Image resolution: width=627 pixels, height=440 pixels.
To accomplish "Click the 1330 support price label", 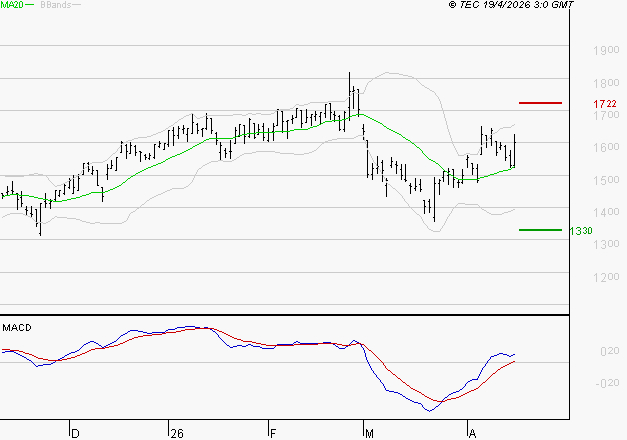I will coord(581,231).
